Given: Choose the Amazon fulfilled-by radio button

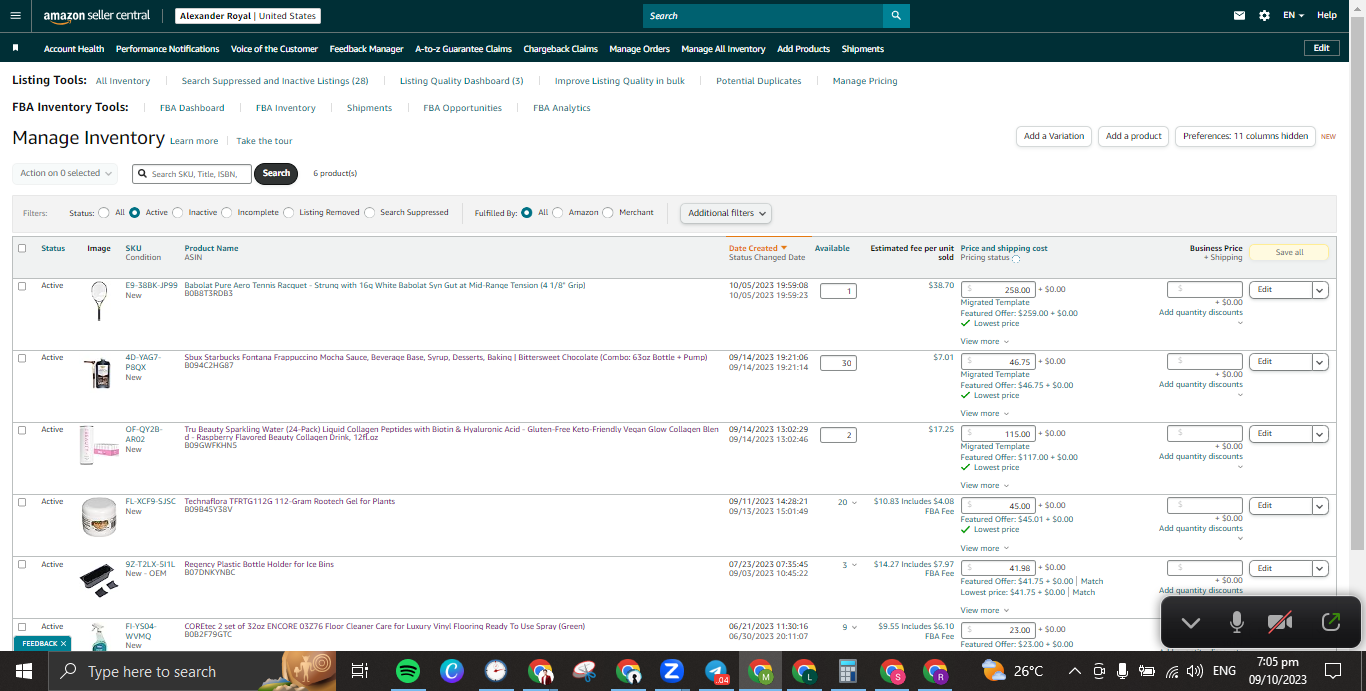Looking at the screenshot, I should click(x=558, y=212).
